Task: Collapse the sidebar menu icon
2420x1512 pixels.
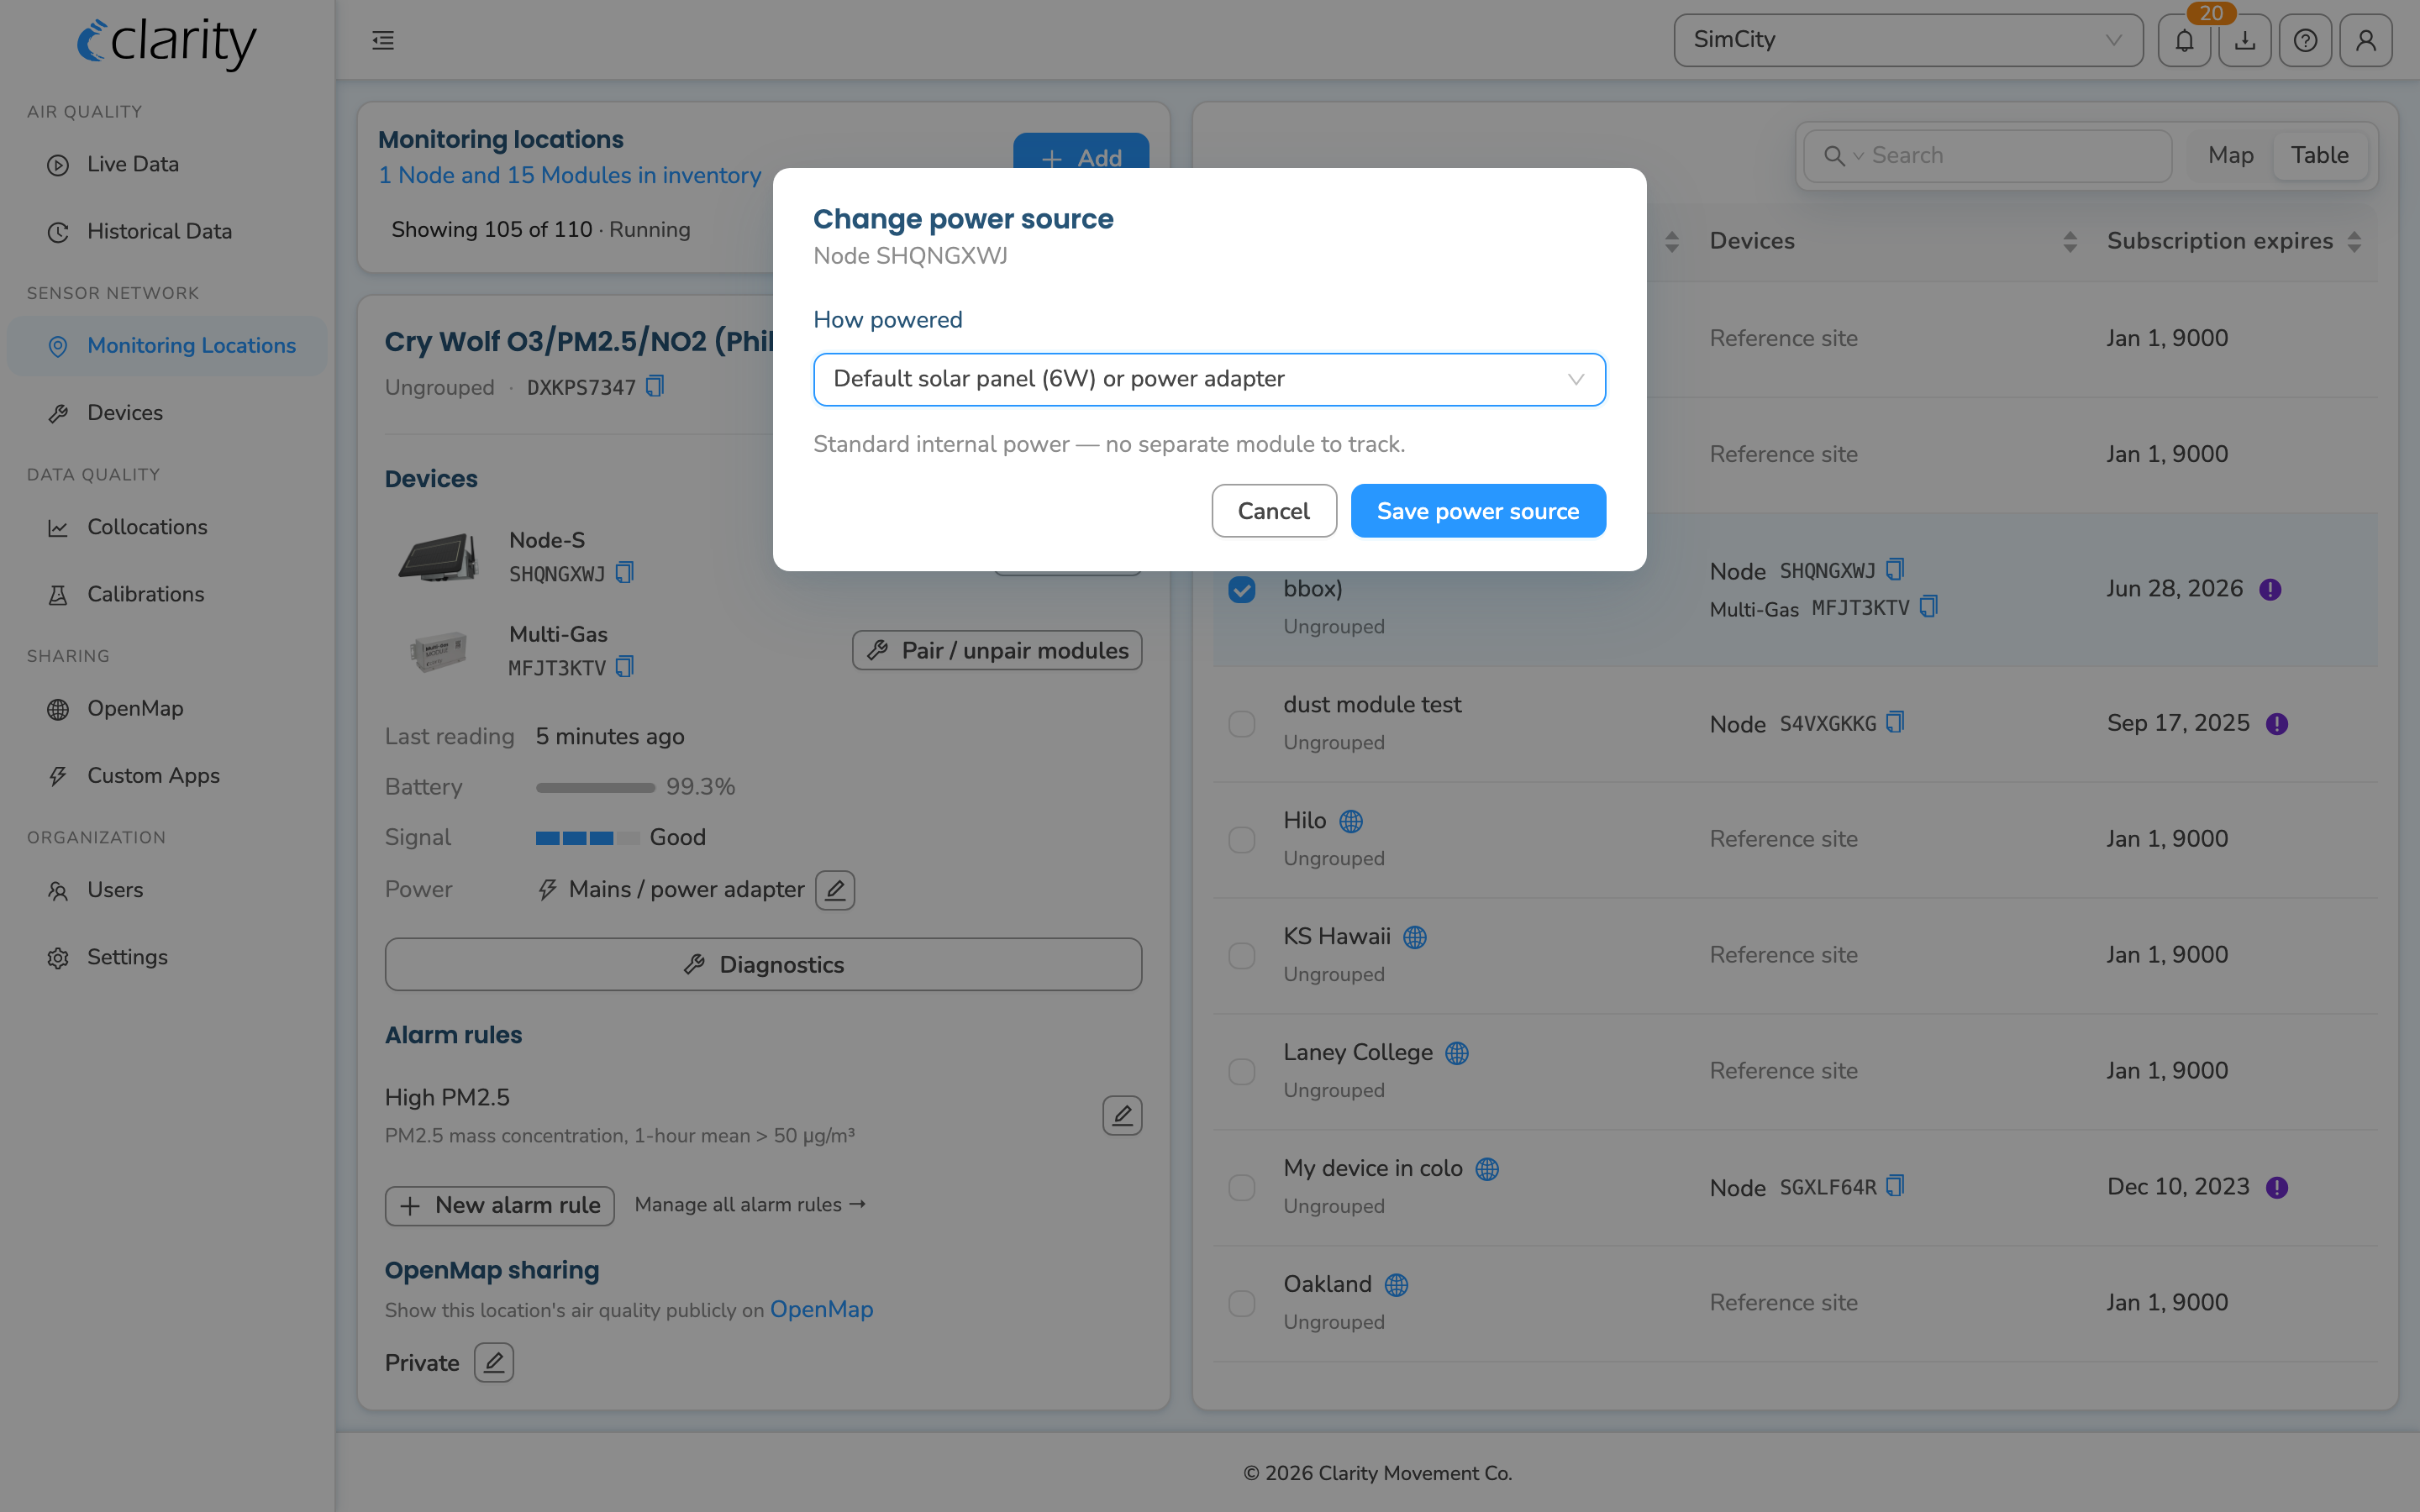Action: coord(383,40)
